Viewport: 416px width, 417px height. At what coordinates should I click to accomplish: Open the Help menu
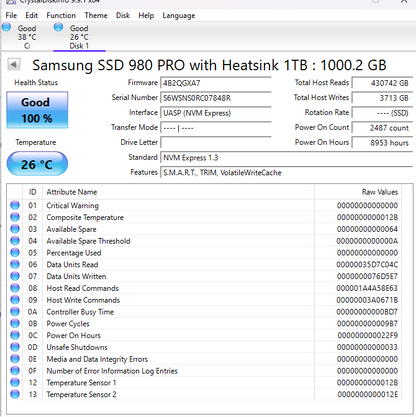click(146, 15)
